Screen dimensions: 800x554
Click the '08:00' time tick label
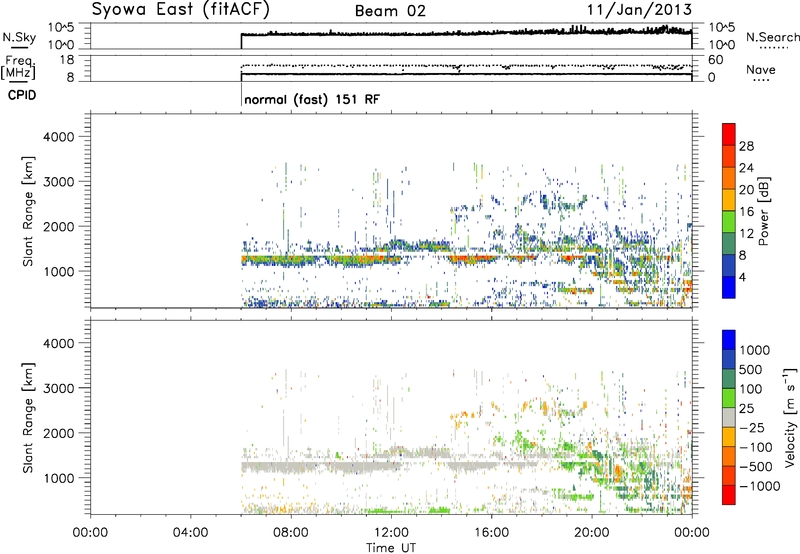290,533
